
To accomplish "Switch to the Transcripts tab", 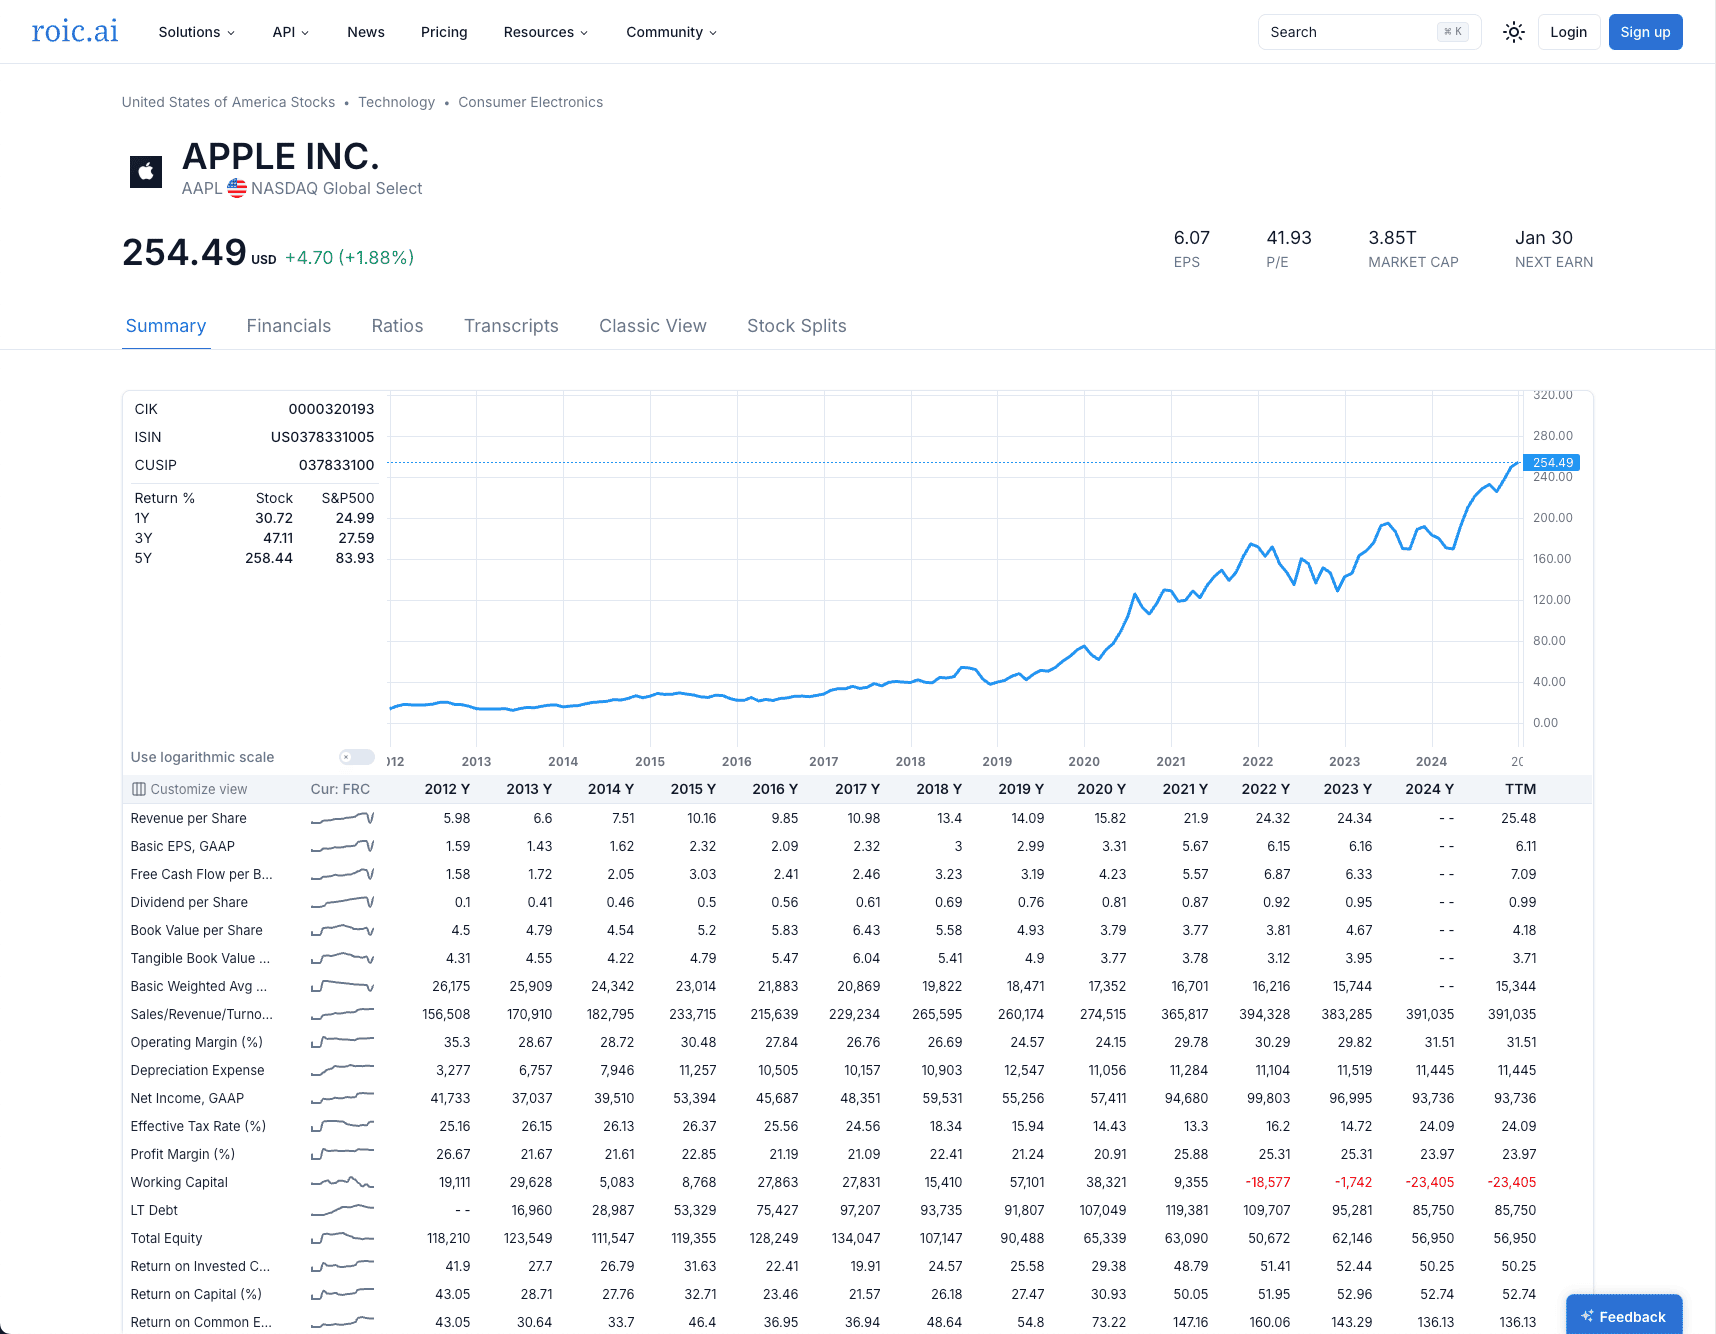I will 511,326.
